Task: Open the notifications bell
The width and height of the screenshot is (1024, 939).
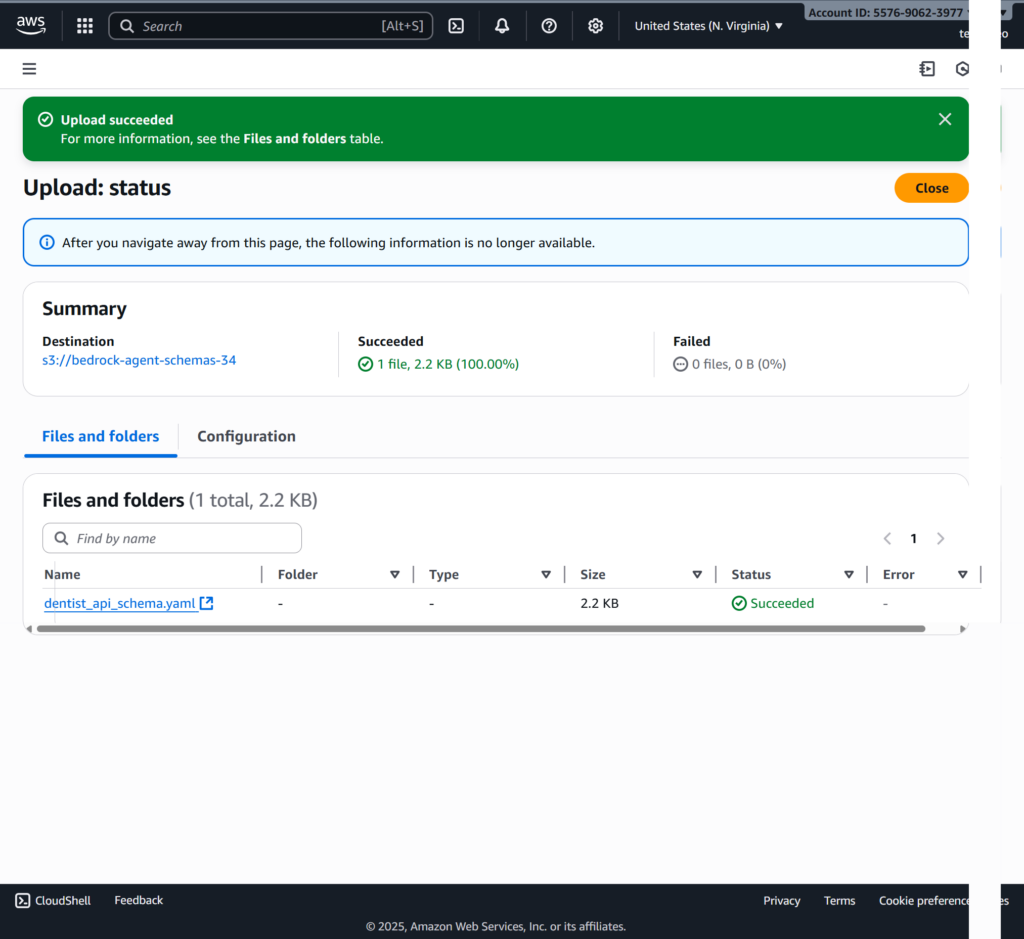Action: pyautogui.click(x=502, y=26)
